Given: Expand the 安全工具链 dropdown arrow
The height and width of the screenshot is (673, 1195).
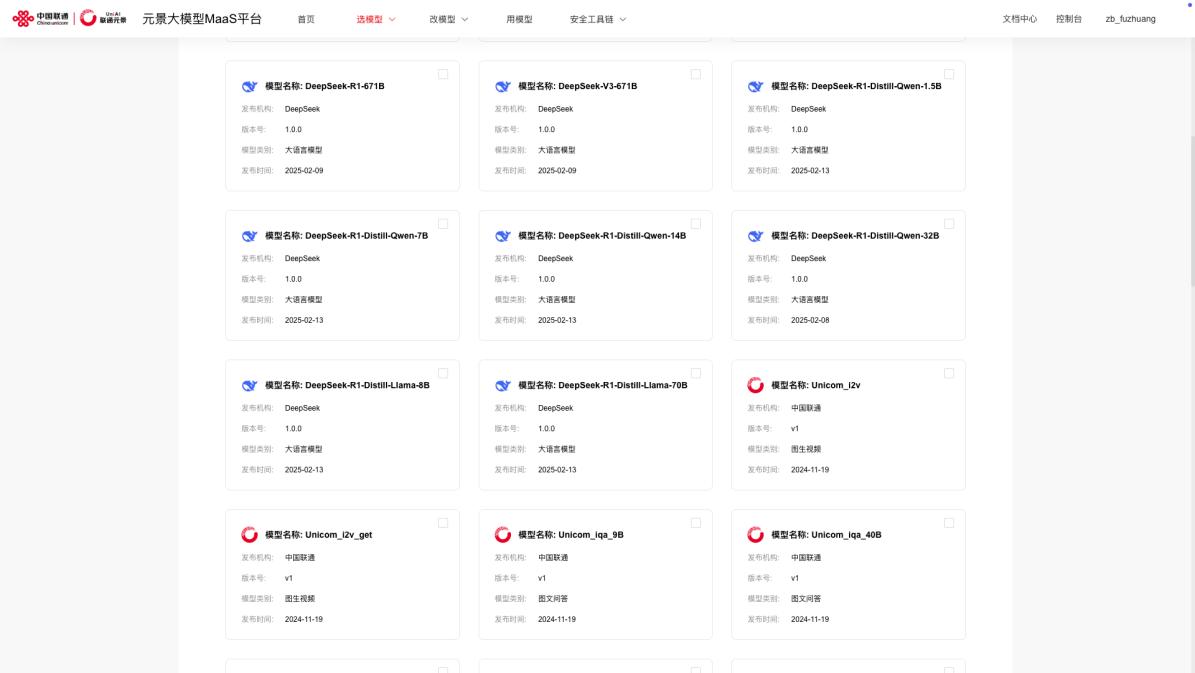Looking at the screenshot, I should (623, 19).
